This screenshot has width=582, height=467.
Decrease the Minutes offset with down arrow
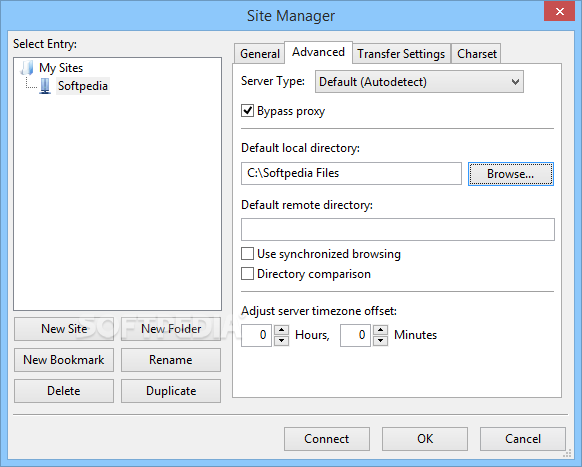(381, 340)
